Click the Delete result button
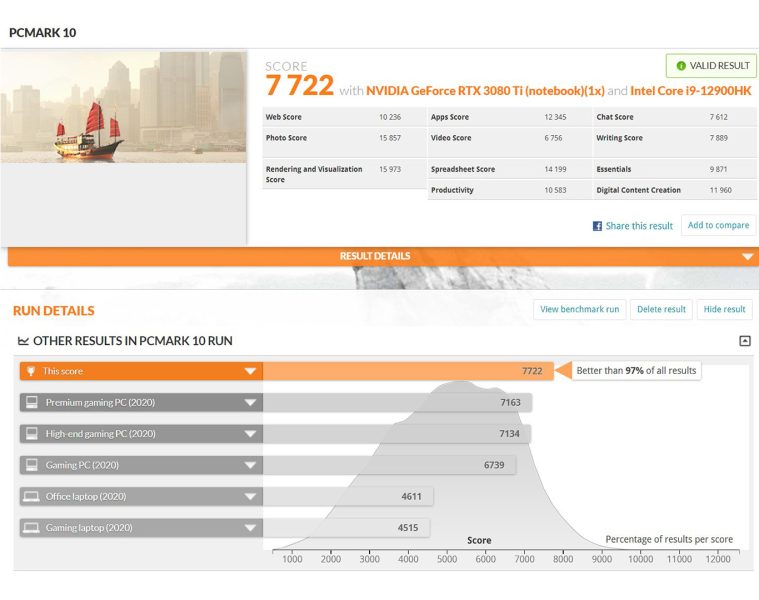The height and width of the screenshot is (600, 759). tap(661, 309)
